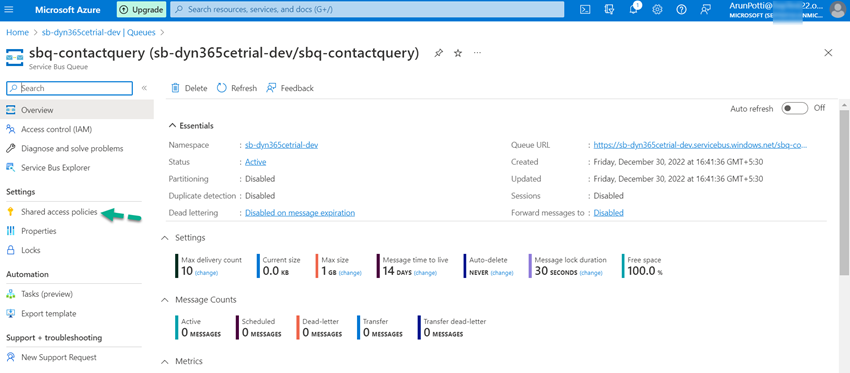Close the queue blade with X
The width and height of the screenshot is (850, 373).
(x=828, y=53)
